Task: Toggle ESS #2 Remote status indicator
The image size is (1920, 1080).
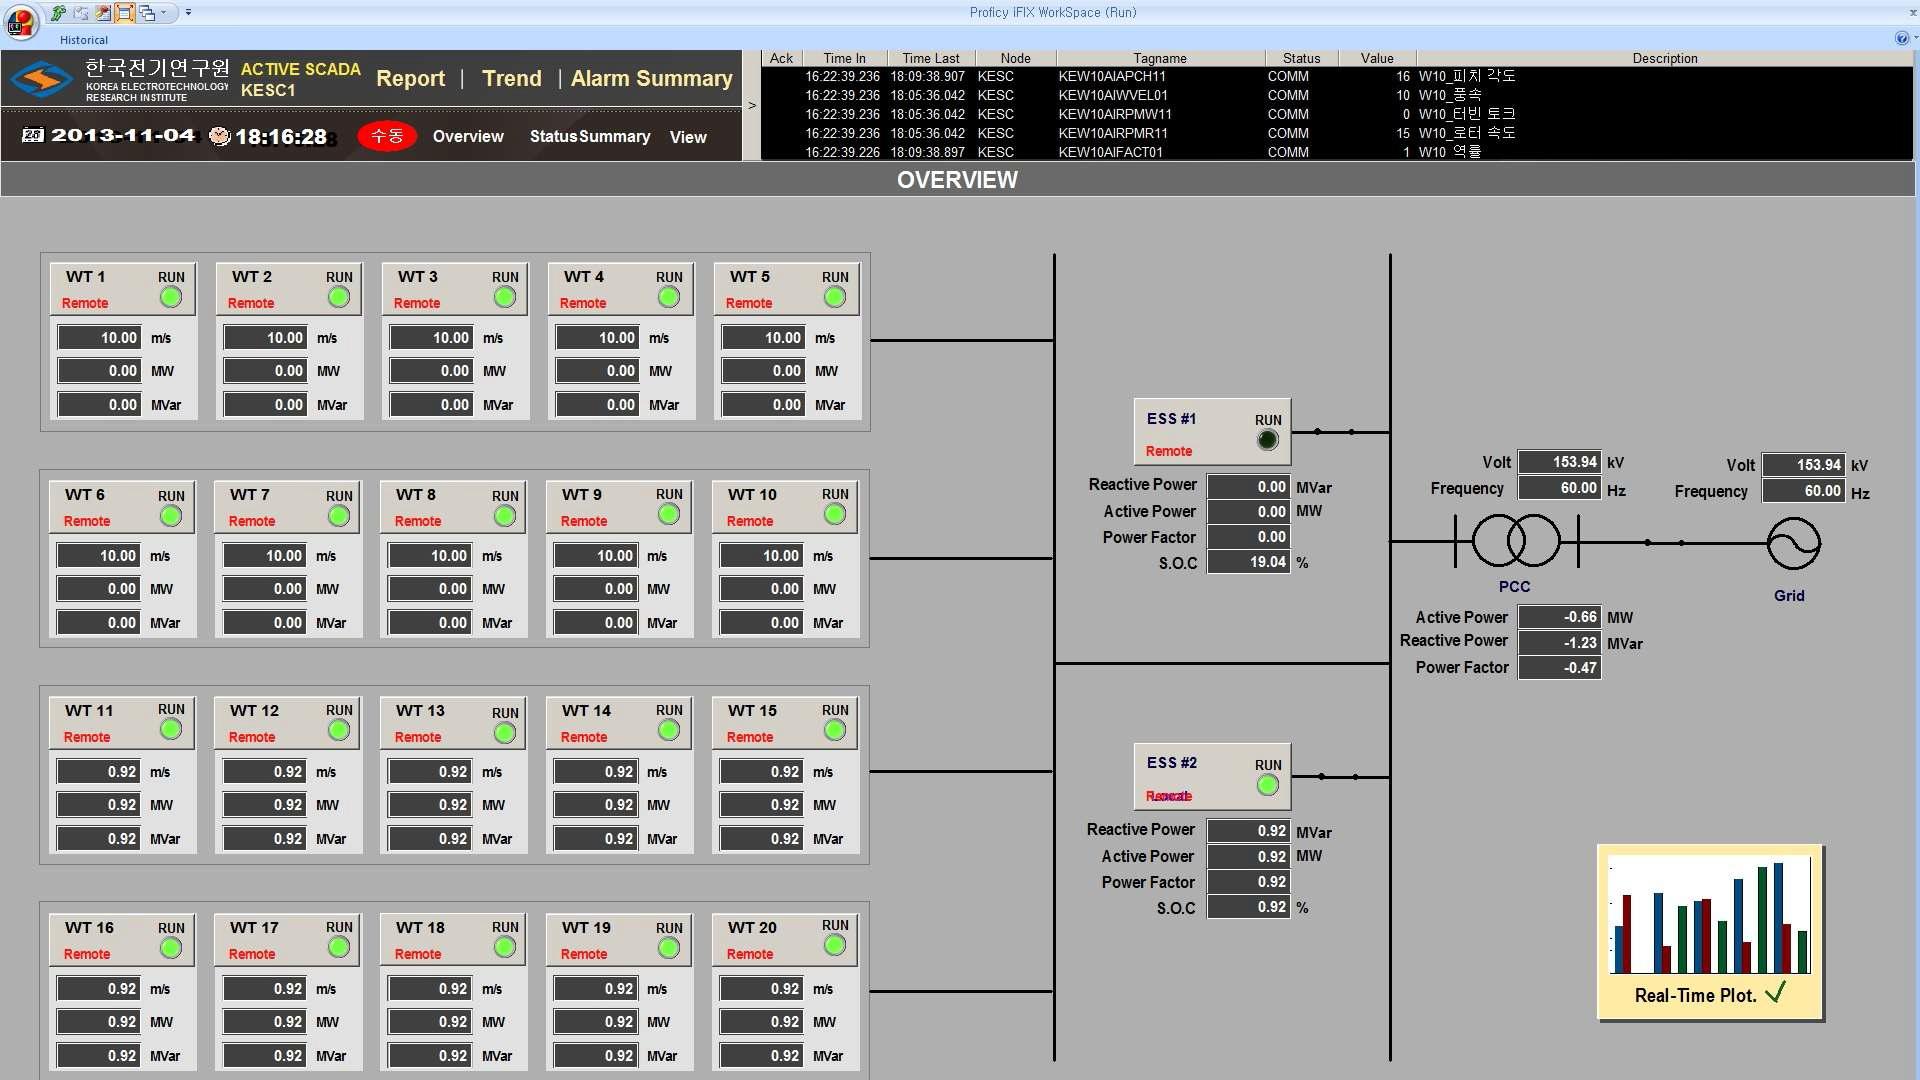Action: point(1167,795)
